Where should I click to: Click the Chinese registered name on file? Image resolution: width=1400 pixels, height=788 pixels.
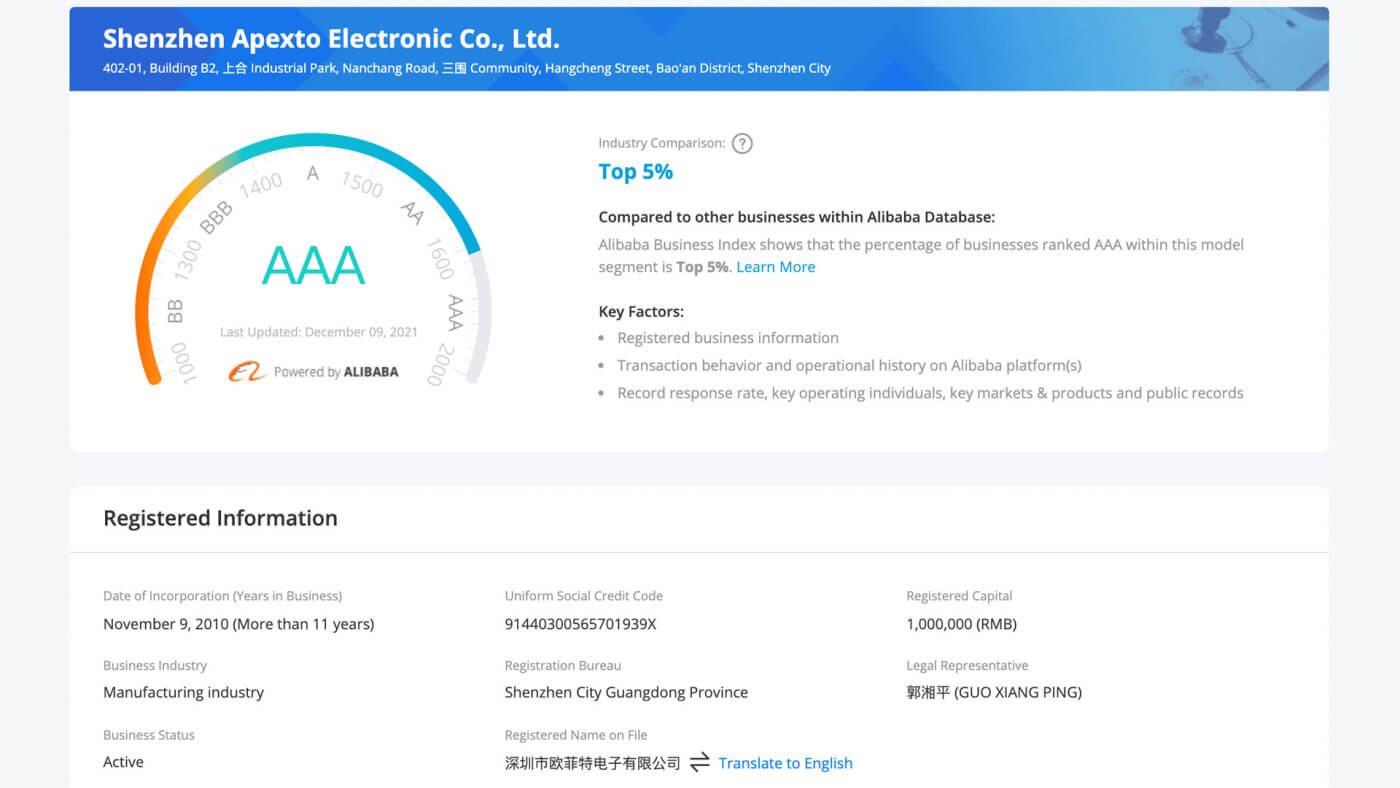pos(592,763)
